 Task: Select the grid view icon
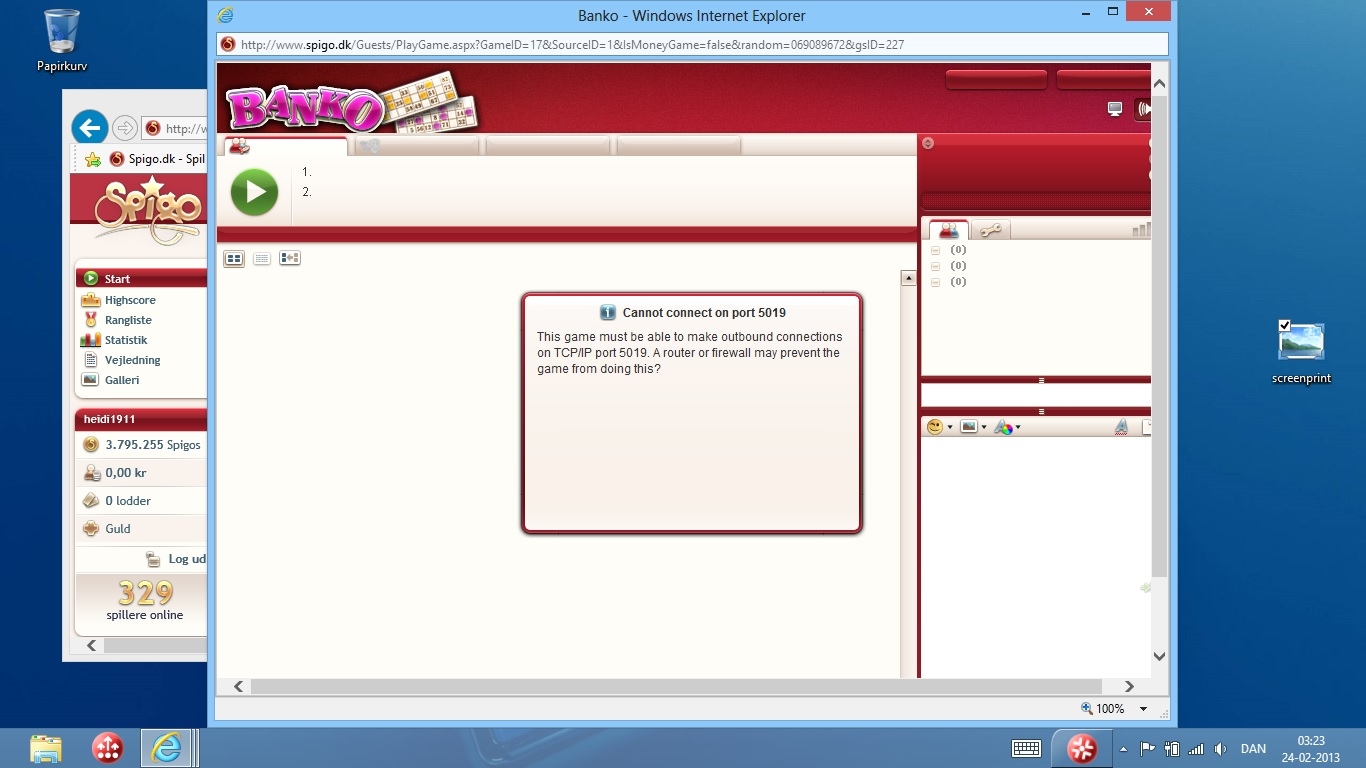tap(234, 259)
